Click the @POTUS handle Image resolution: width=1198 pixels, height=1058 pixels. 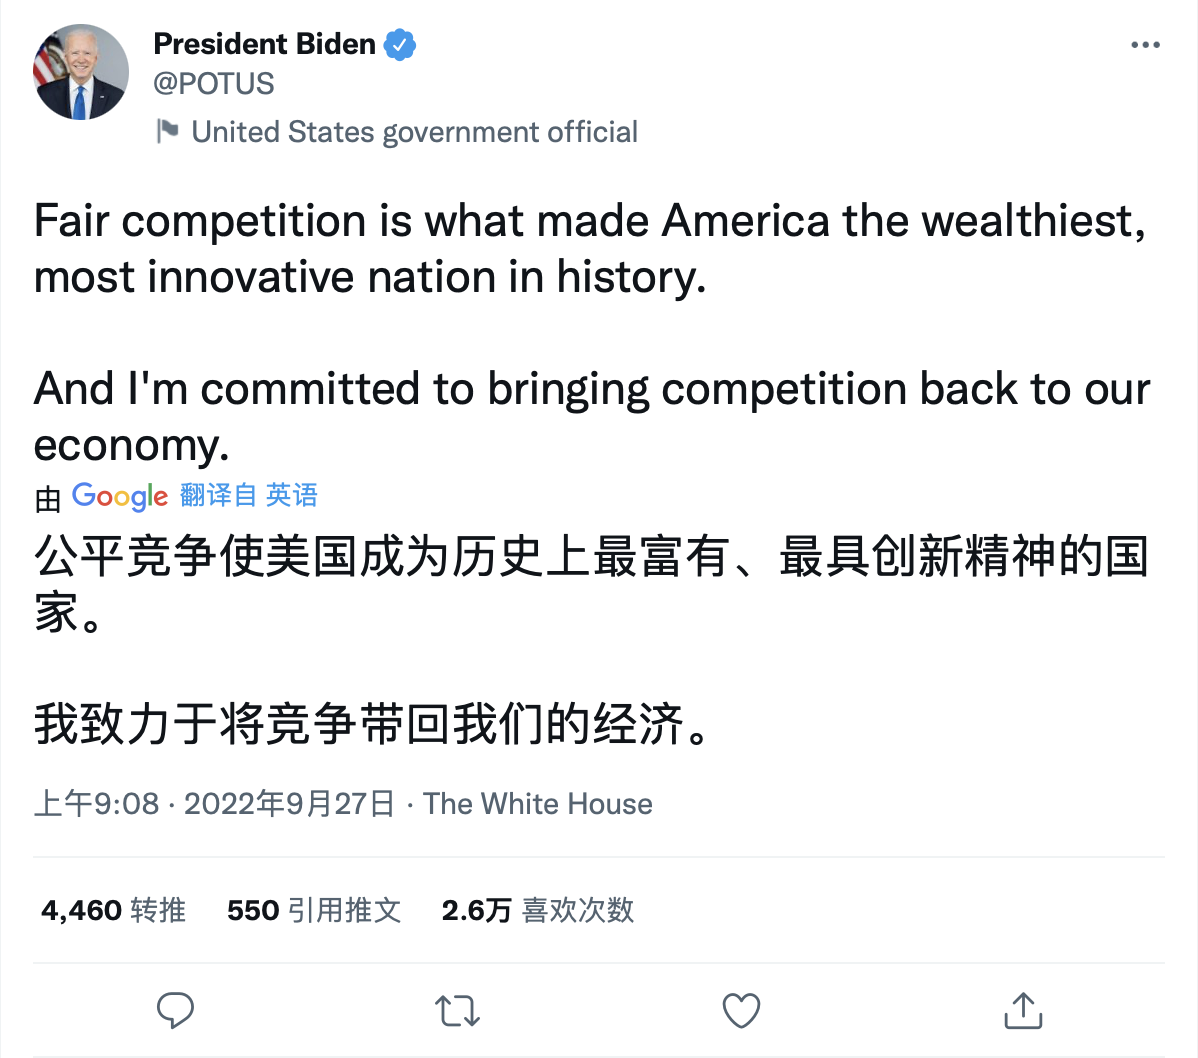click(214, 83)
